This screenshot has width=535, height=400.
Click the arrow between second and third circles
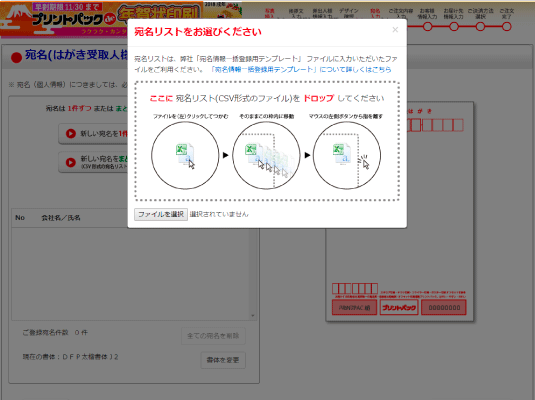[x=307, y=155]
